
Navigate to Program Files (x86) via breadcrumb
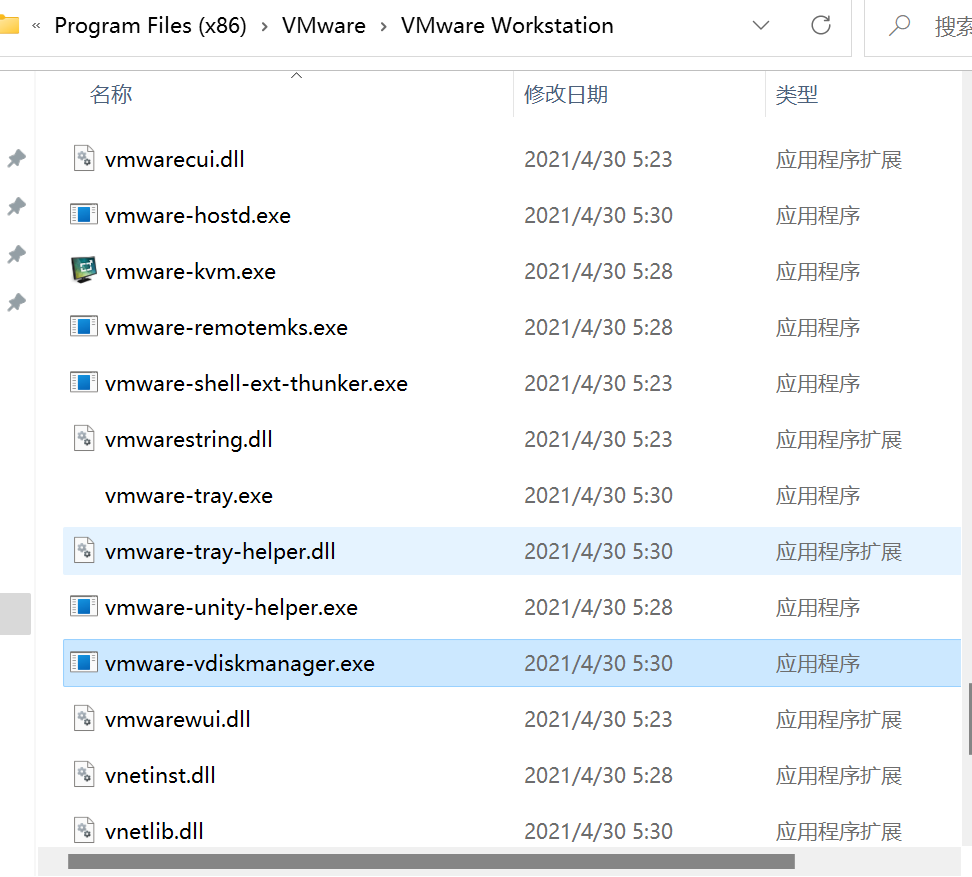[x=150, y=25]
